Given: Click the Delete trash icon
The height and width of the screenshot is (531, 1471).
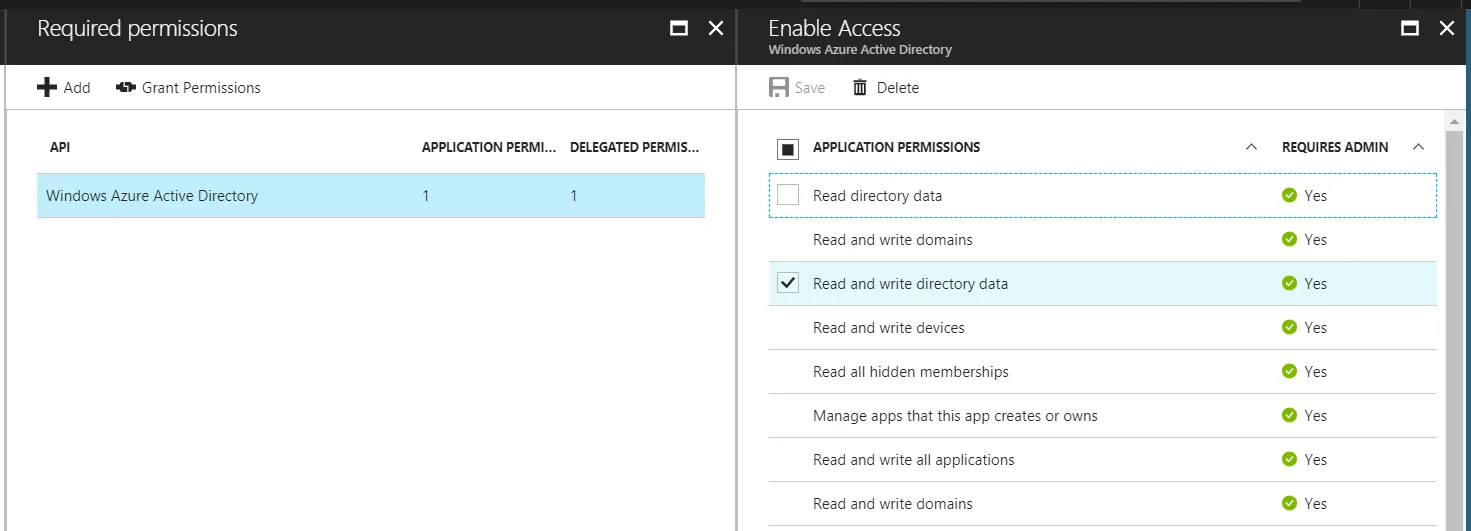Looking at the screenshot, I should pos(860,88).
